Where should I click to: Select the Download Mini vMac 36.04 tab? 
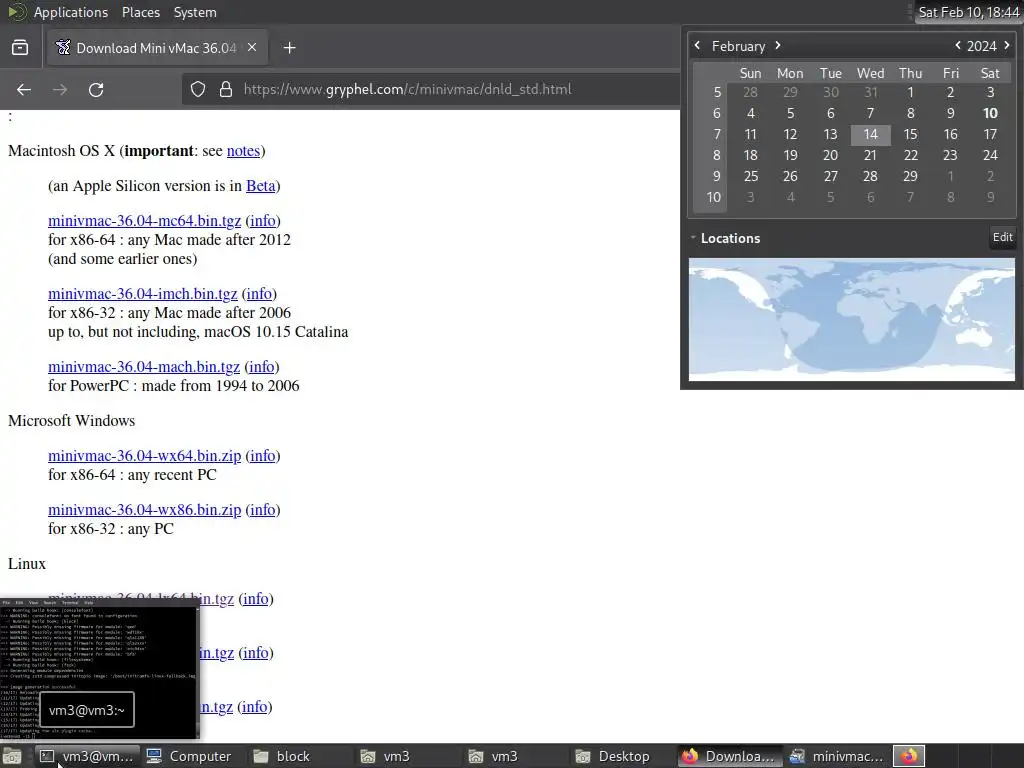coord(157,48)
